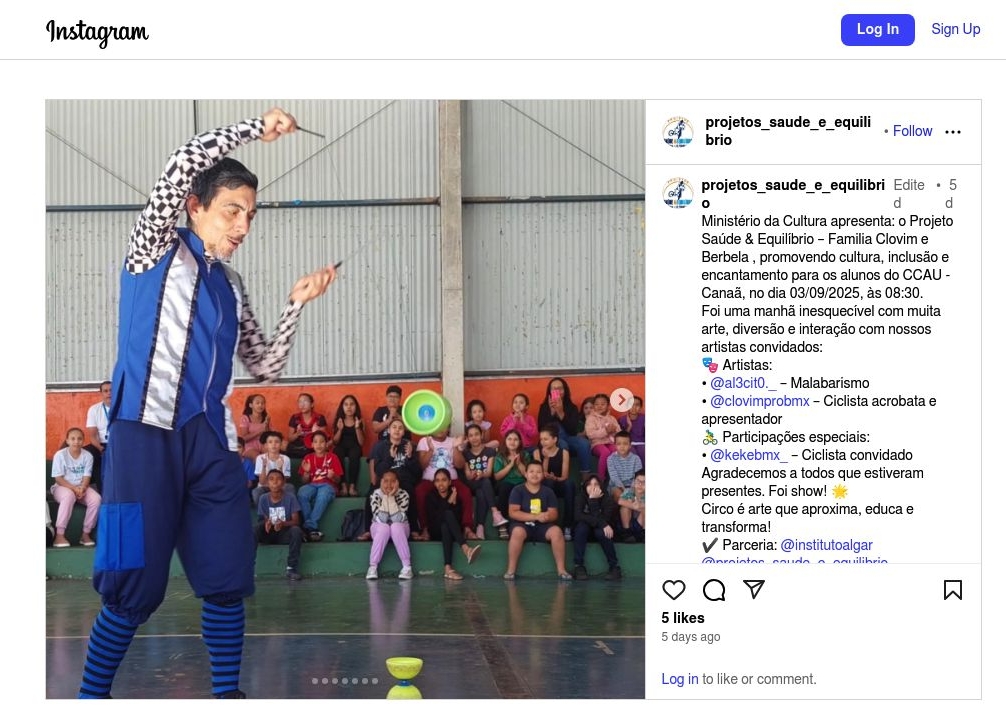Select the last carousel dot indicator

pyautogui.click(x=375, y=681)
